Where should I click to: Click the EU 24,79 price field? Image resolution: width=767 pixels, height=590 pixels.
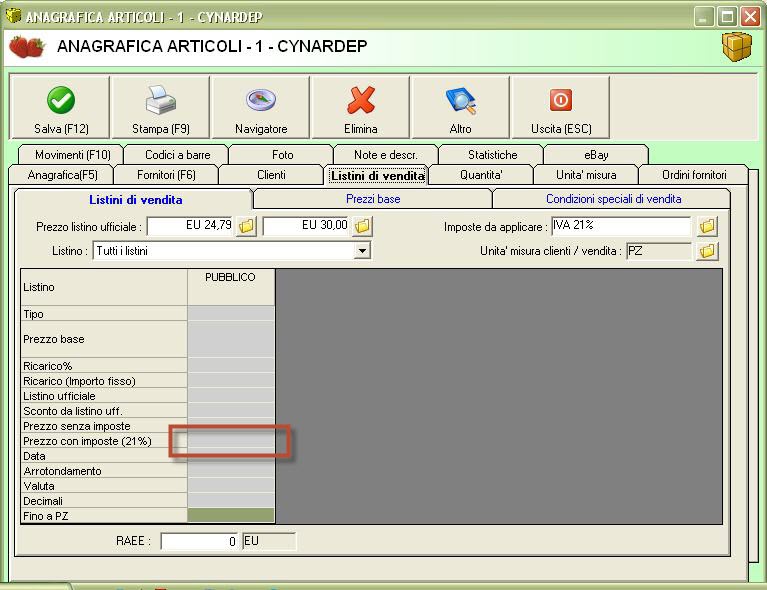[191, 226]
